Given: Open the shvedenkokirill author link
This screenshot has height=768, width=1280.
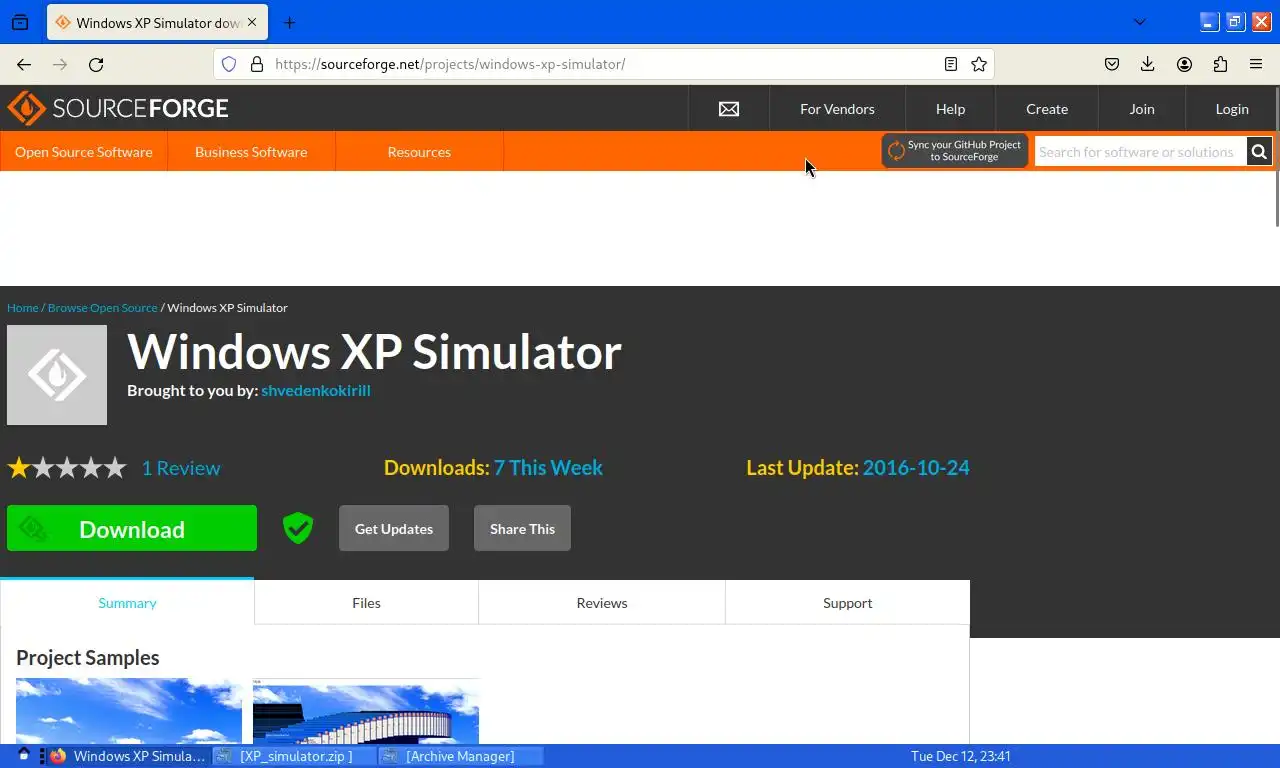Looking at the screenshot, I should click(x=316, y=390).
